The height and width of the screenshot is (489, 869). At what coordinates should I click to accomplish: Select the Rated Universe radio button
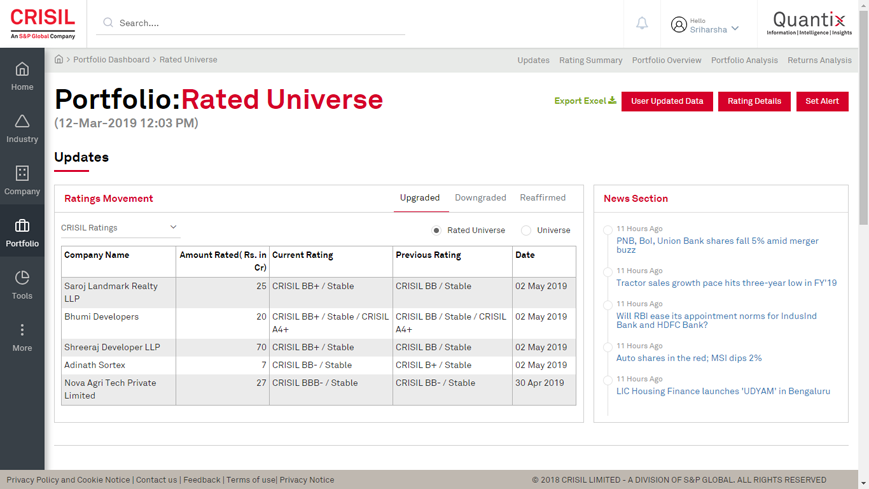click(x=436, y=230)
